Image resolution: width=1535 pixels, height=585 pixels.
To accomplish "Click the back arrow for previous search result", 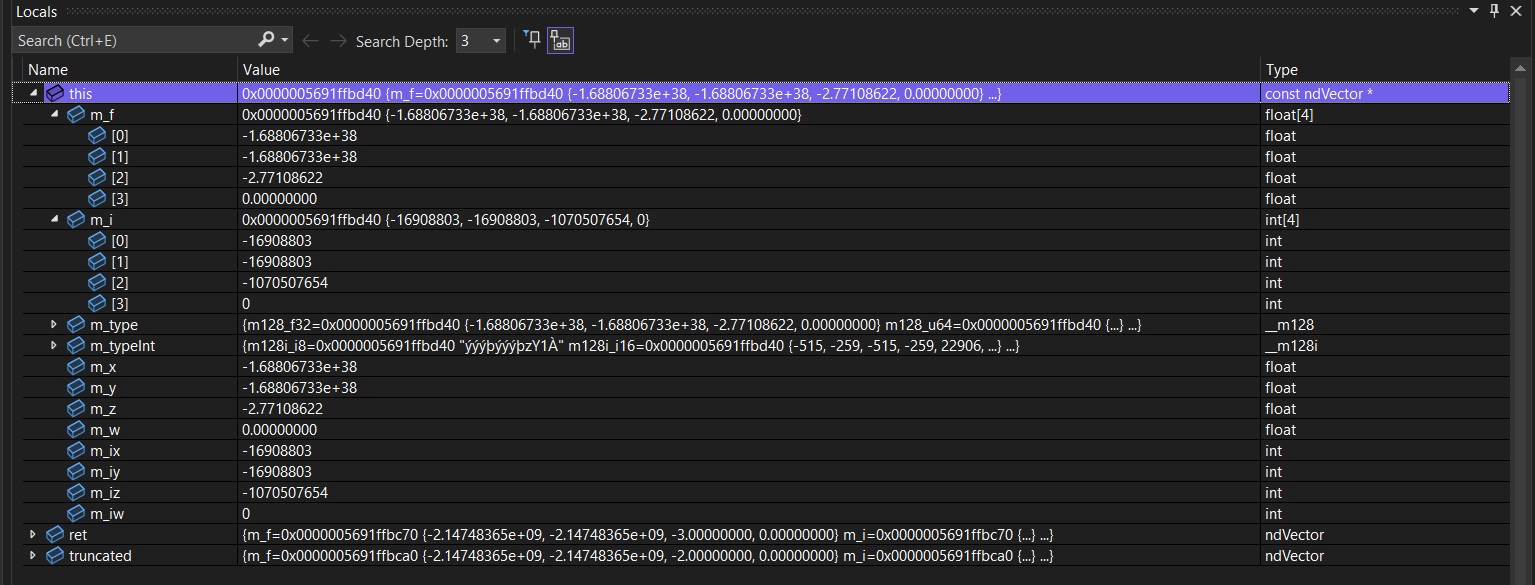I will pos(310,41).
